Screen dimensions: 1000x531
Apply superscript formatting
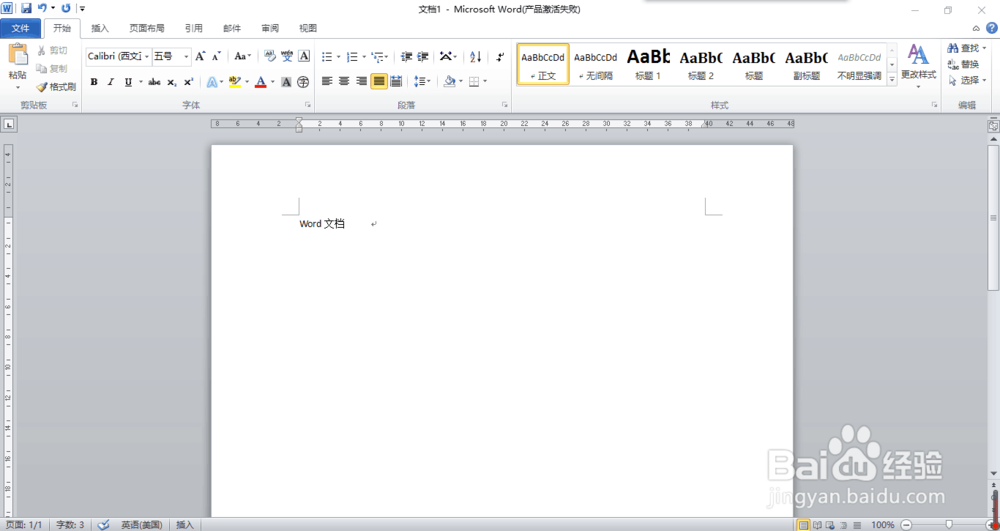click(x=188, y=82)
